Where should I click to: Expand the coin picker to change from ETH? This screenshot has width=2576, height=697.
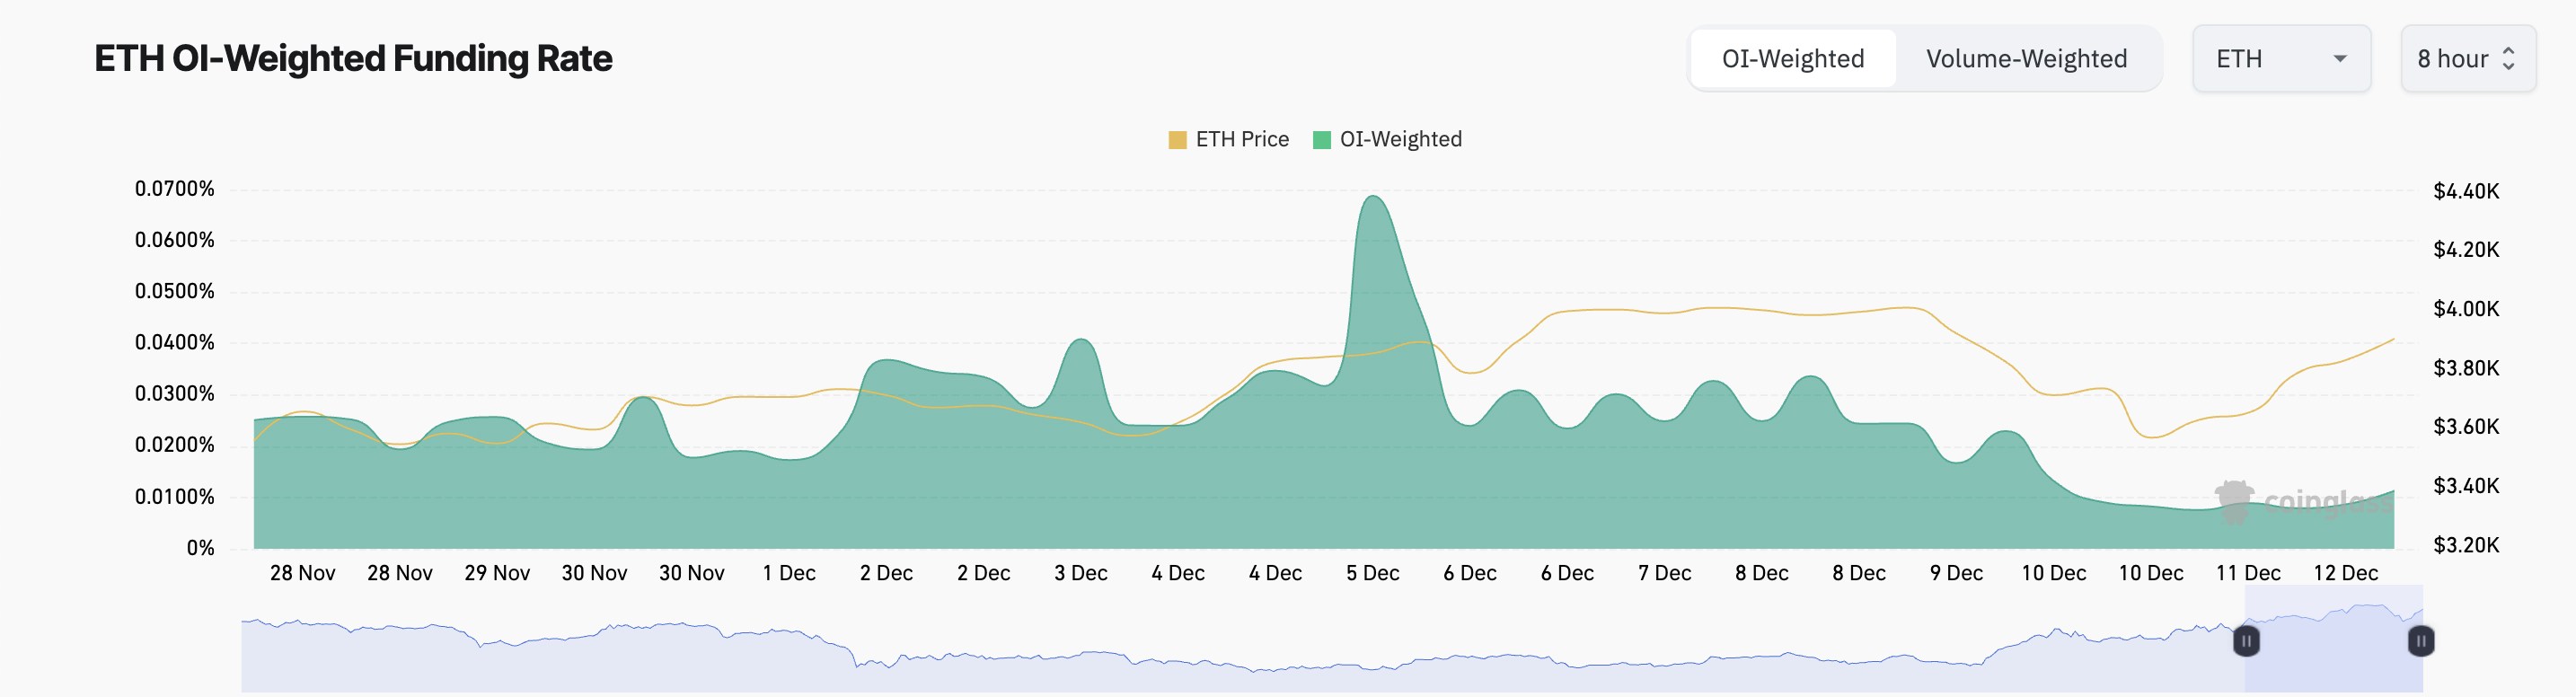[x=2282, y=58]
